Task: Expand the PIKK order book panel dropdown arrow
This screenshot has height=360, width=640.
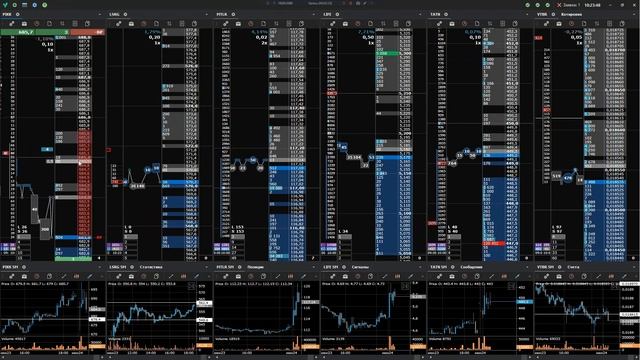Action: pos(100,14)
